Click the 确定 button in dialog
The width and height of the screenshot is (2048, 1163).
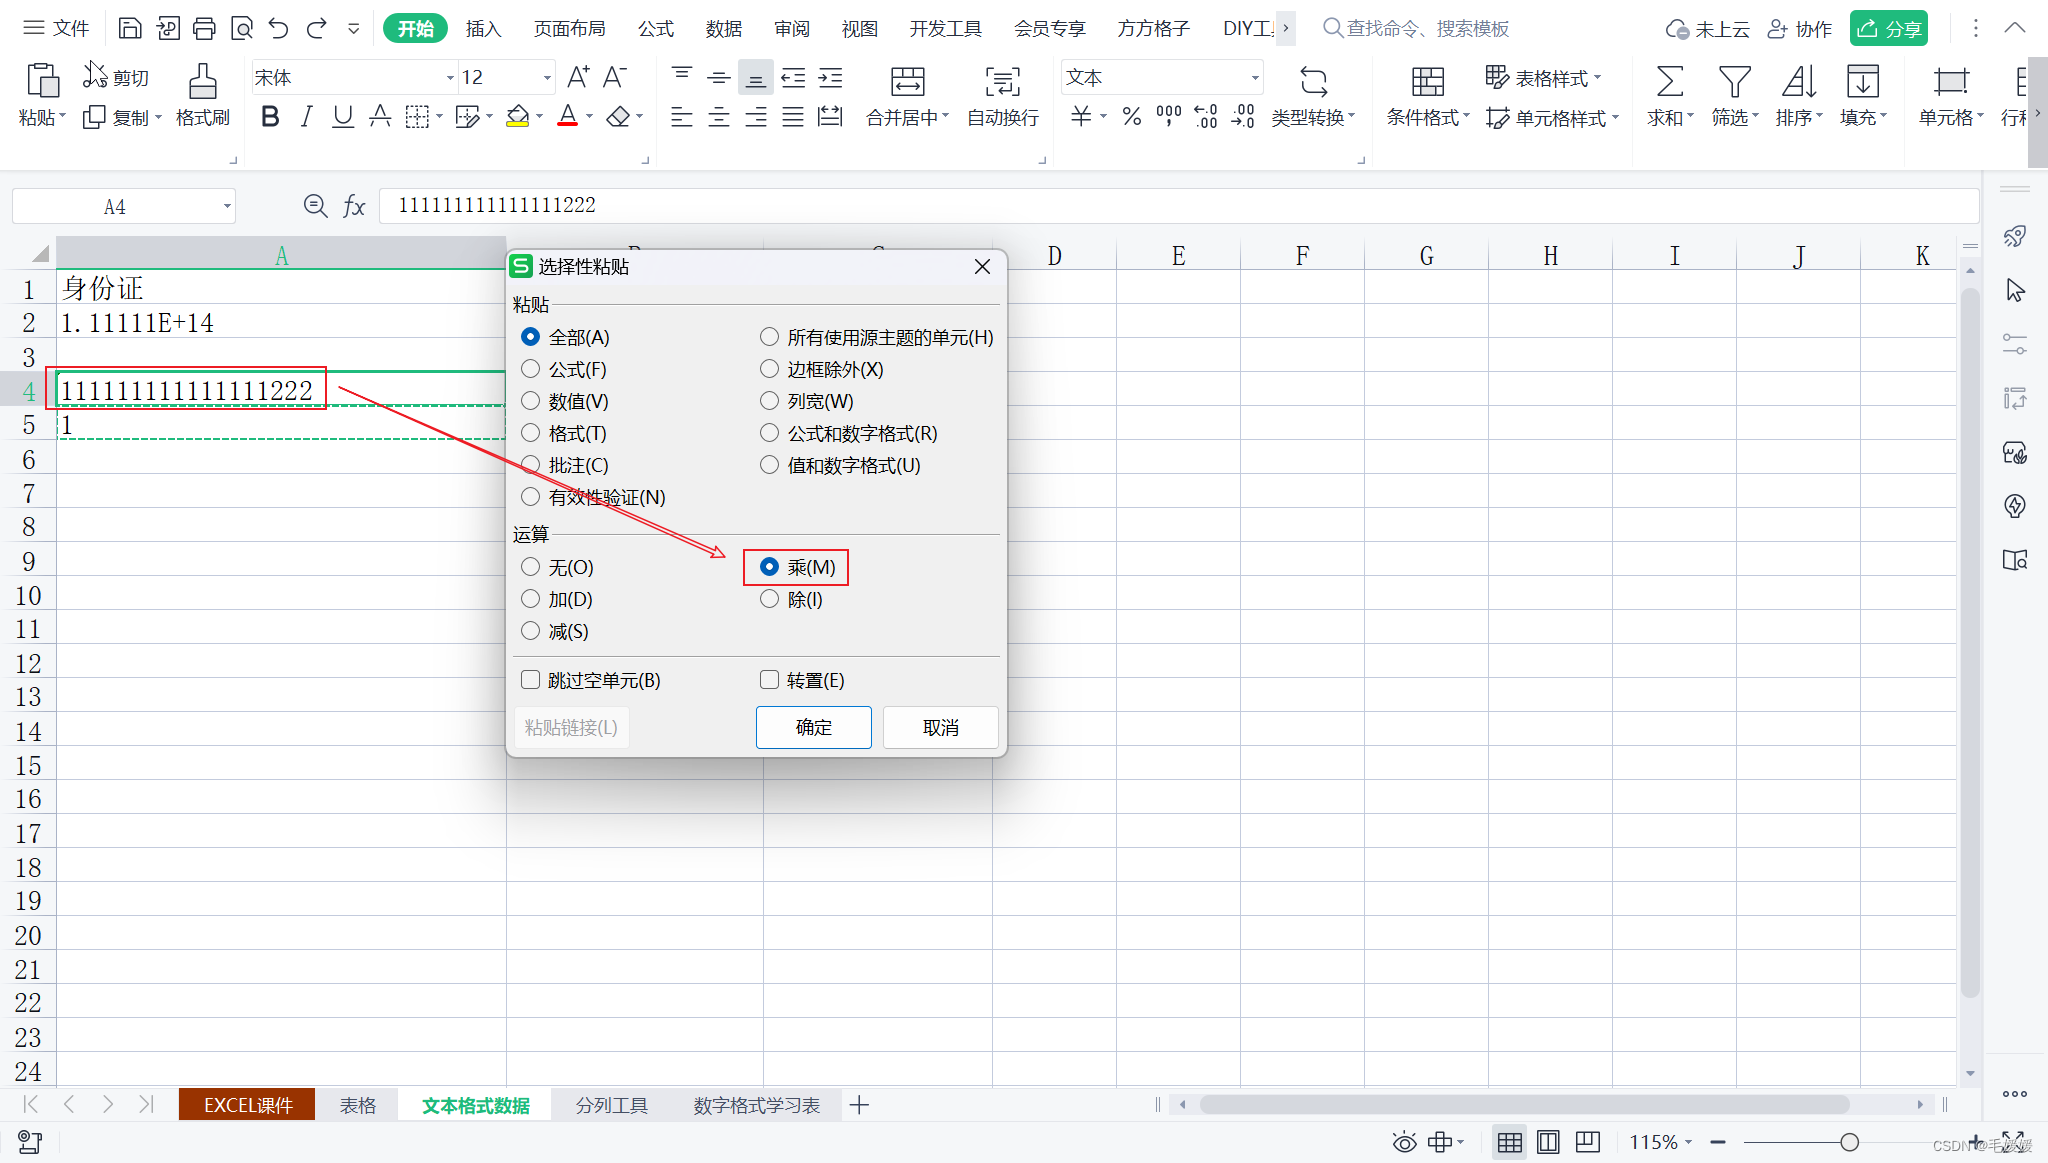pyautogui.click(x=813, y=727)
